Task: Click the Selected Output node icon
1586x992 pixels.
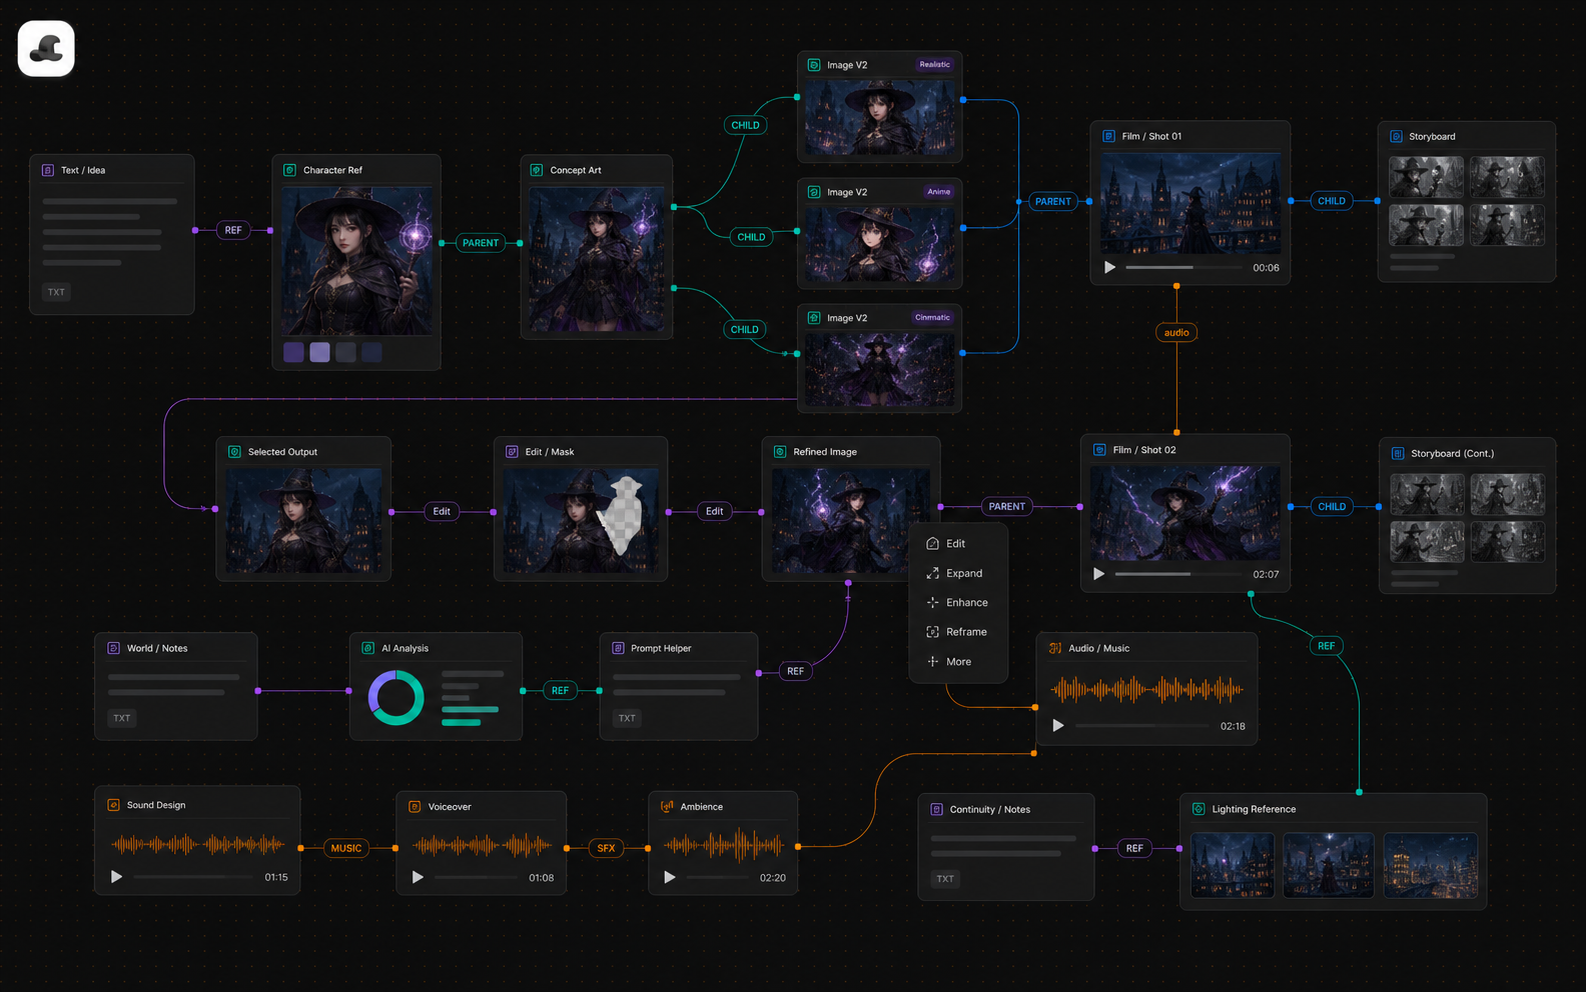Action: click(x=234, y=452)
